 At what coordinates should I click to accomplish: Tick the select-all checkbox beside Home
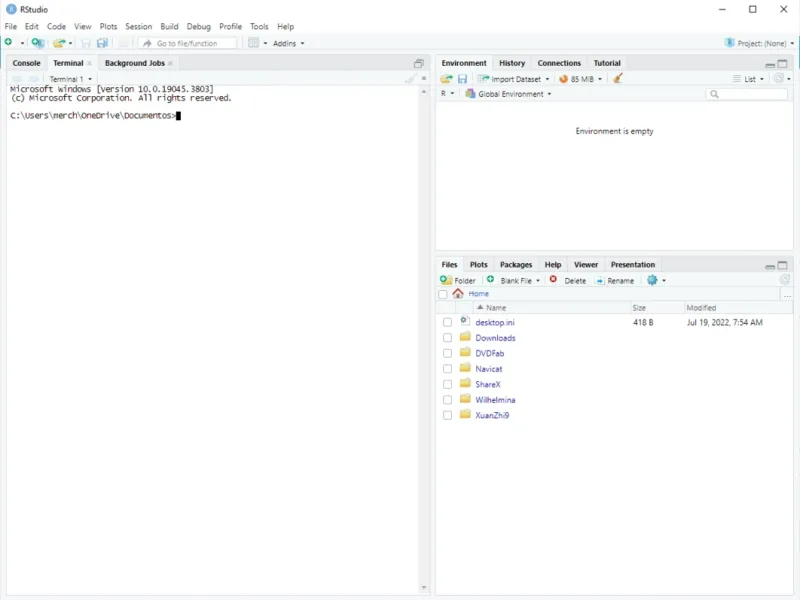point(443,294)
